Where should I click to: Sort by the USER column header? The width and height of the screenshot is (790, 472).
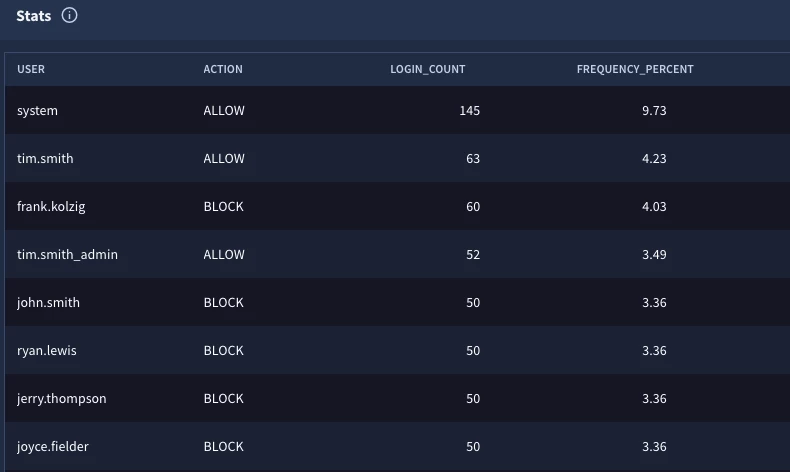31,69
